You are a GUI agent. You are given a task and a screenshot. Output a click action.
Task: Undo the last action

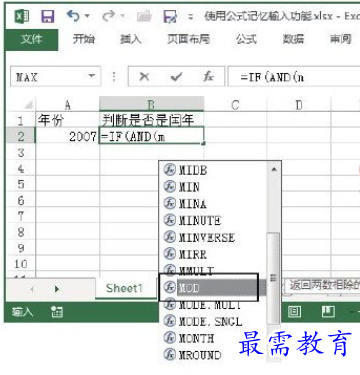[x=72, y=16]
